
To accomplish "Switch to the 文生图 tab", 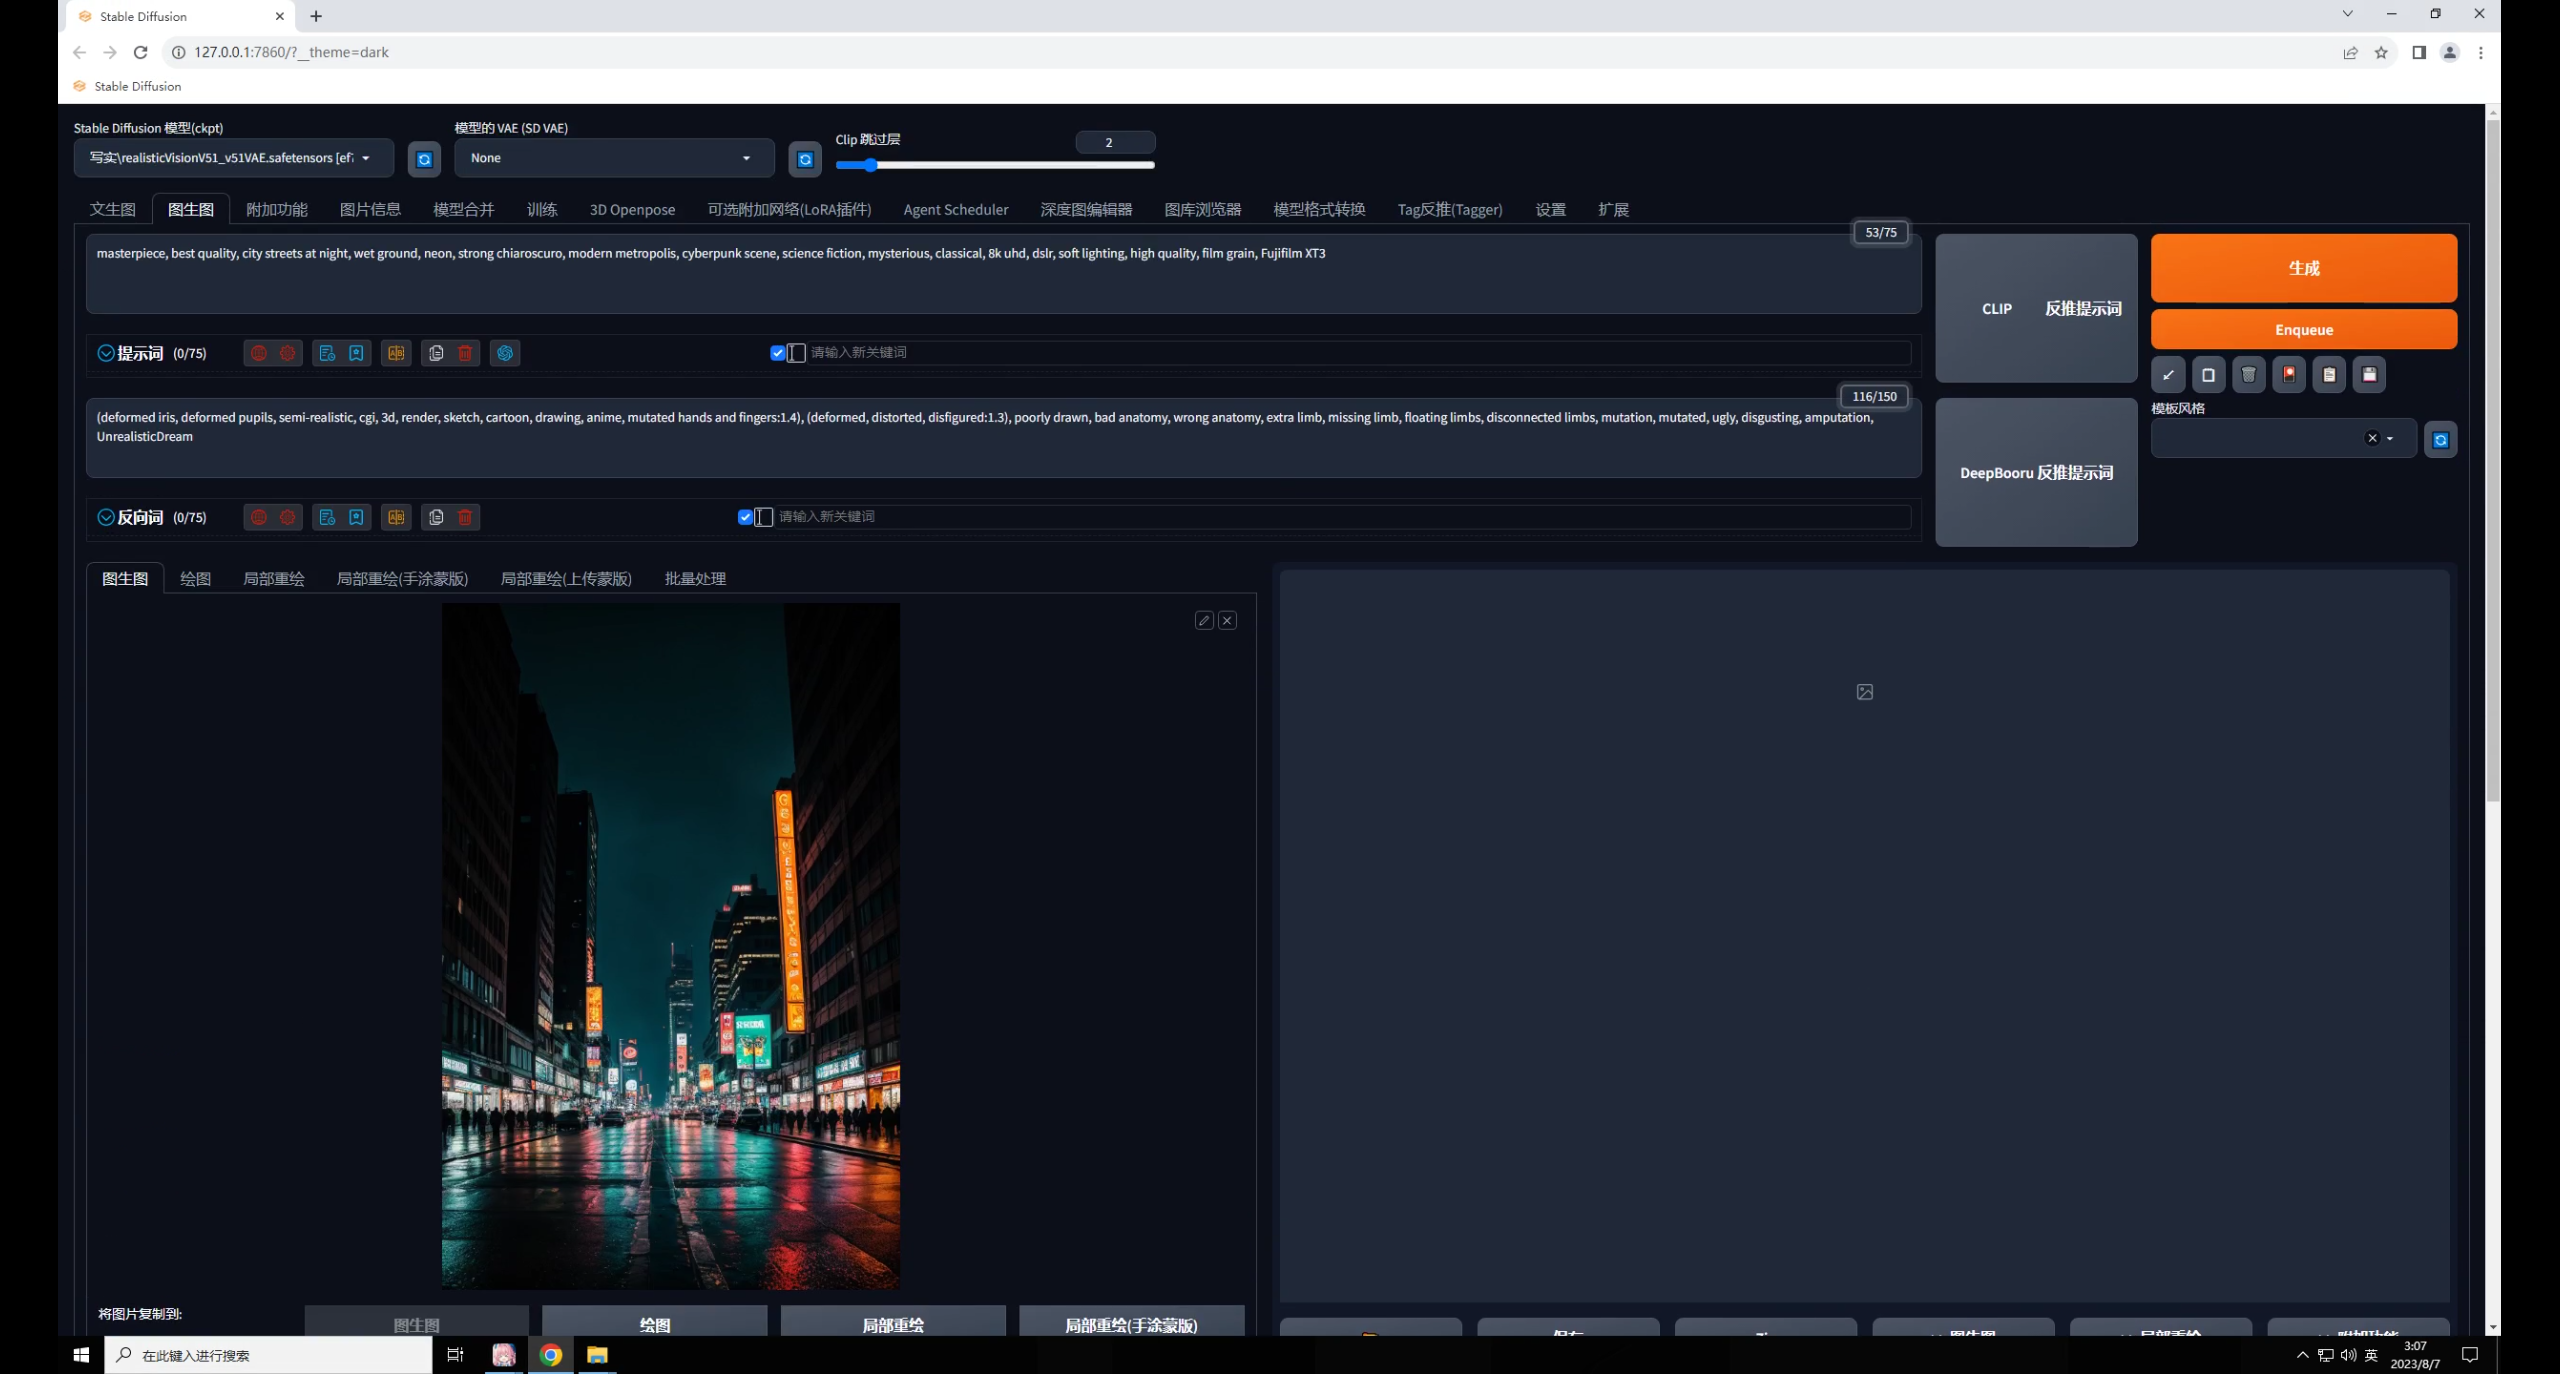I will tap(112, 209).
